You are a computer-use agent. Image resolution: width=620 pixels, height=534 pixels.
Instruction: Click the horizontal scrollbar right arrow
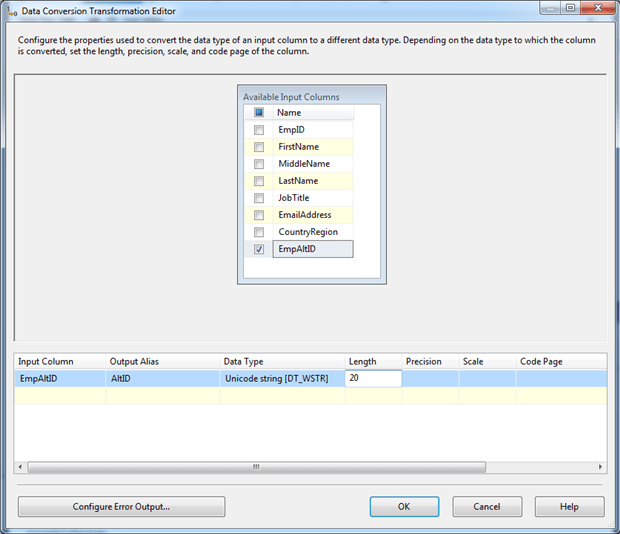pyautogui.click(x=600, y=467)
